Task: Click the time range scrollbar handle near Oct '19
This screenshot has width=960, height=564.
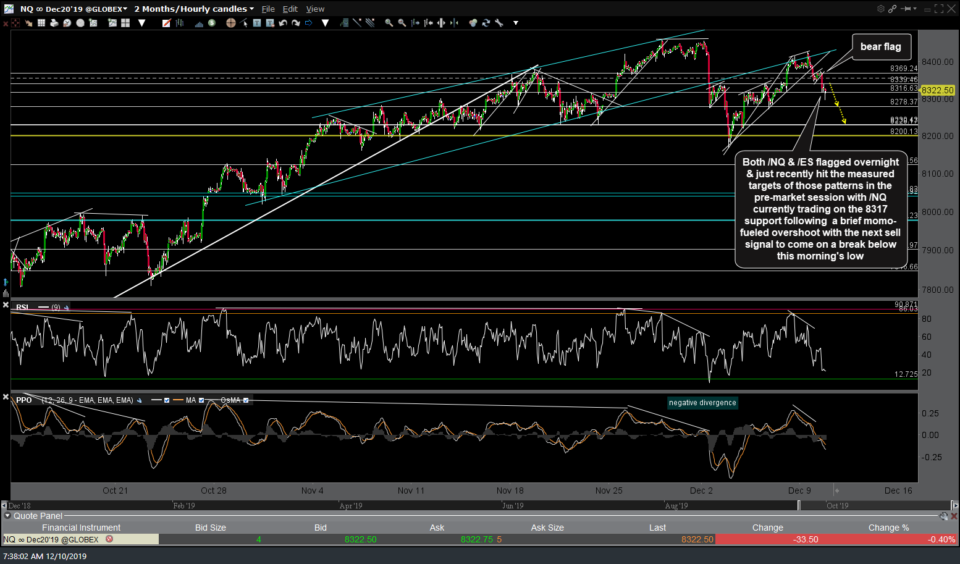Action: [x=798, y=505]
